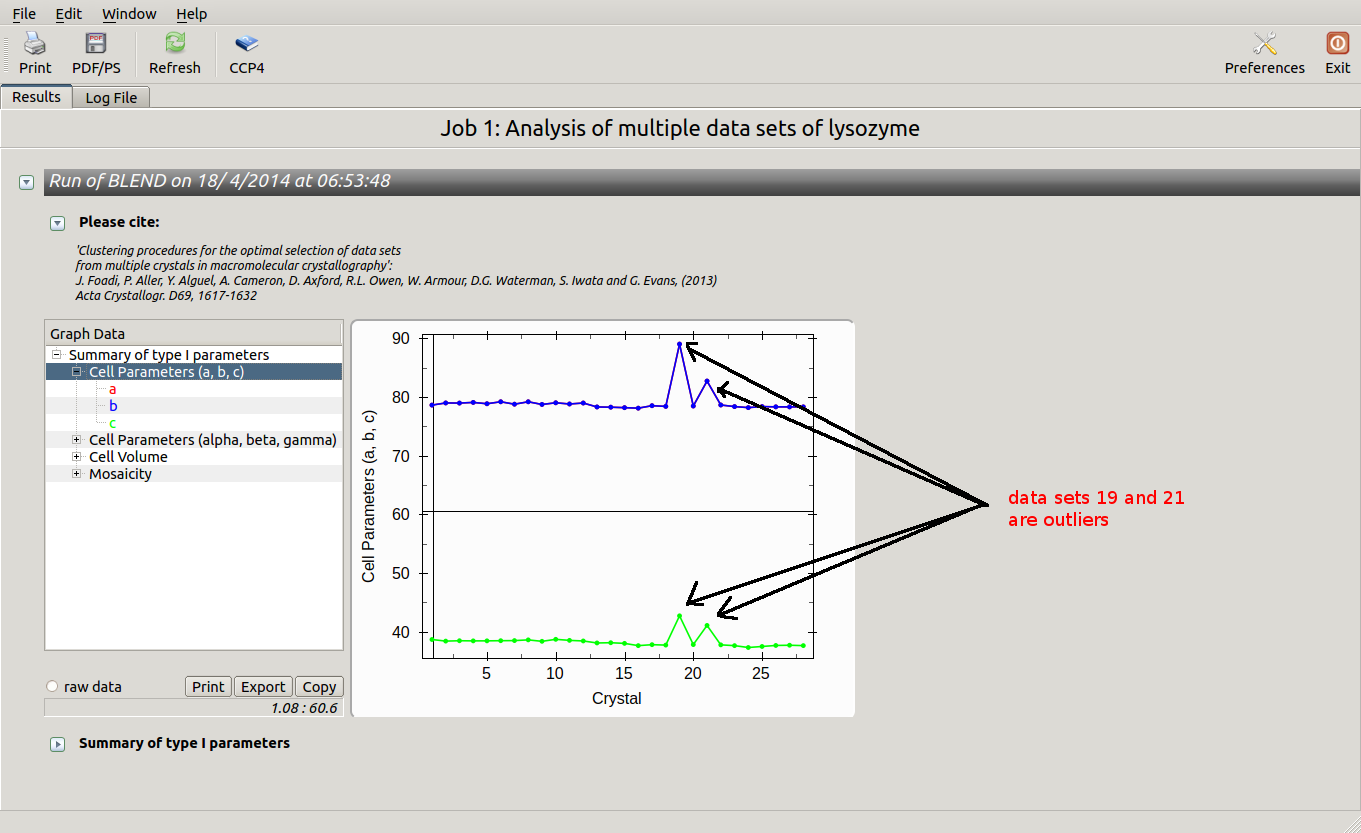The width and height of the screenshot is (1361, 833).
Task: Click the crystal 19 peak on blue line
Action: tap(679, 344)
